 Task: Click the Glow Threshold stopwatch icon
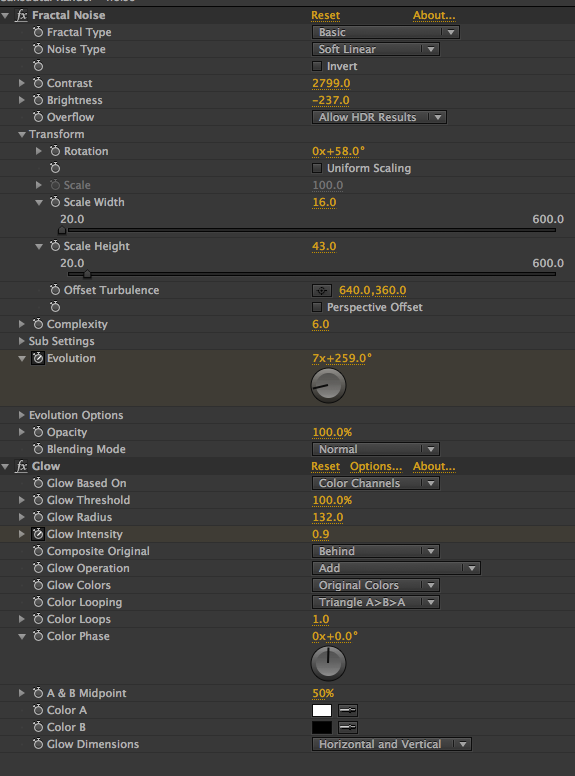coord(38,500)
